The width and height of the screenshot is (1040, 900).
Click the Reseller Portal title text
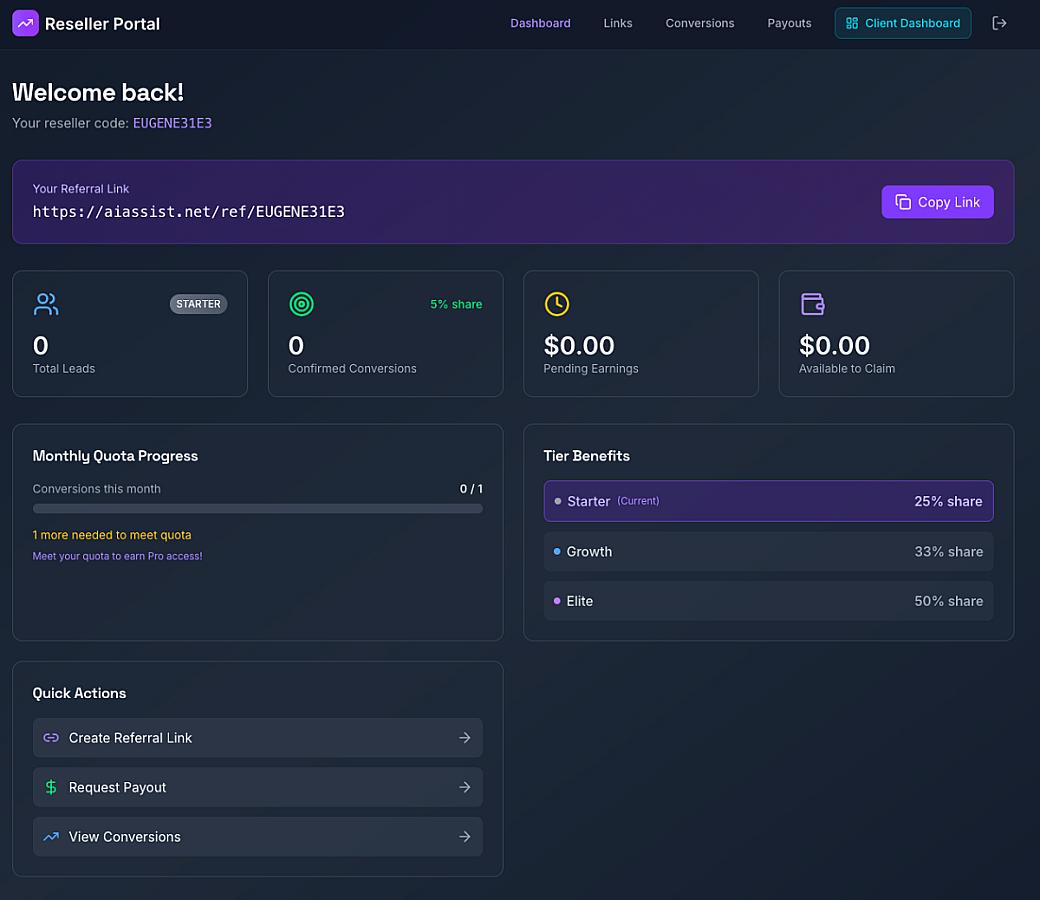click(x=102, y=24)
